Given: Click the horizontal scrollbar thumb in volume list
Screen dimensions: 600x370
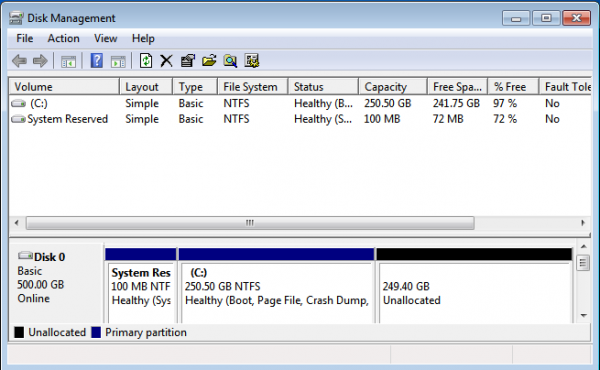Looking at the screenshot, I should (x=250, y=223).
